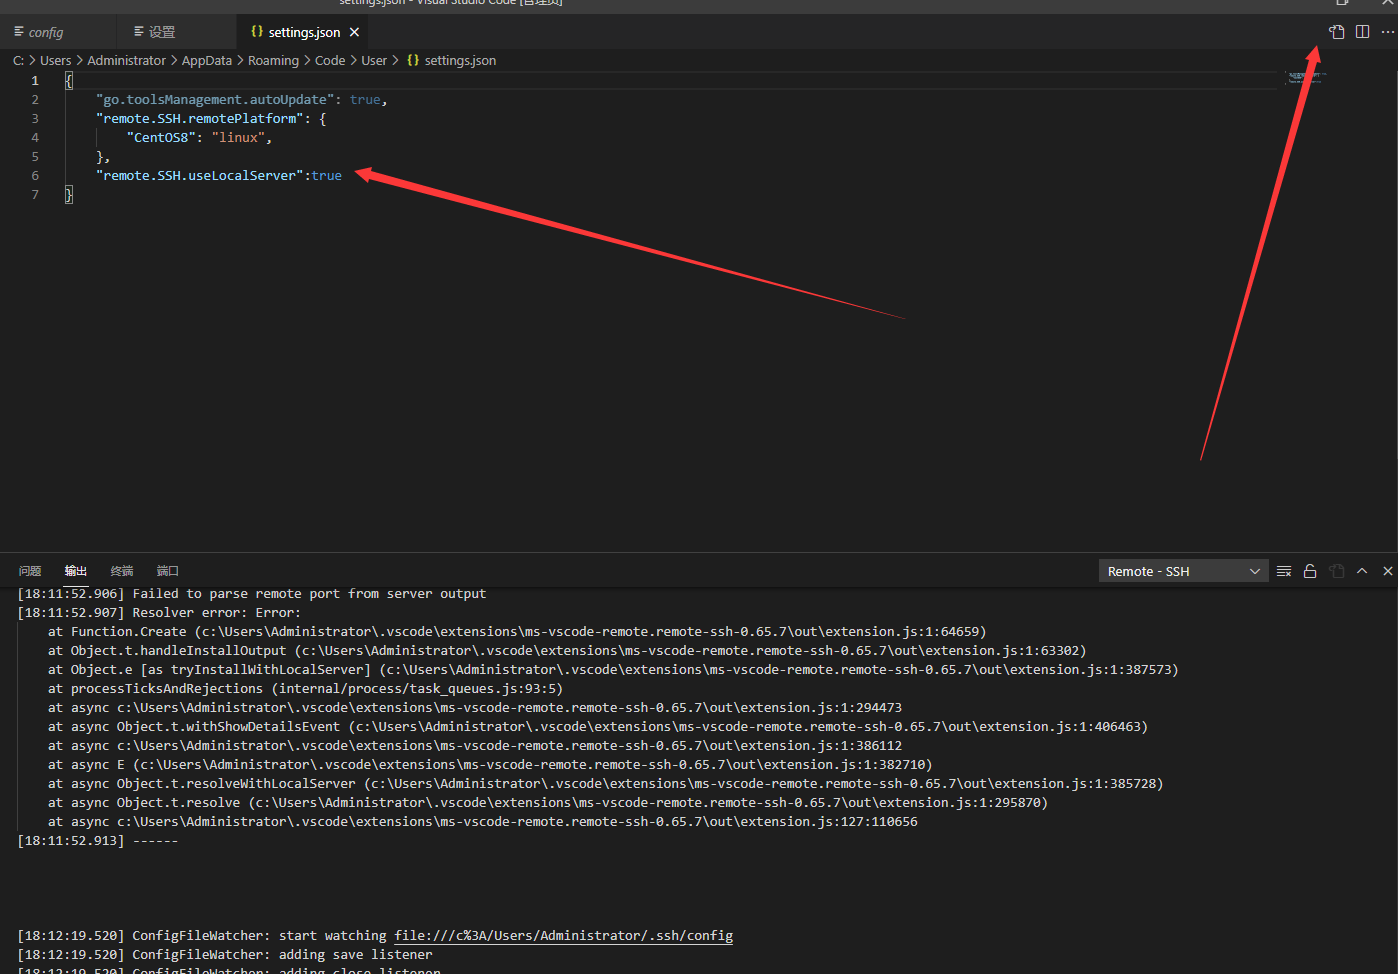The image size is (1398, 974).
Task: Close the bottom output panel
Action: pyautogui.click(x=1388, y=571)
